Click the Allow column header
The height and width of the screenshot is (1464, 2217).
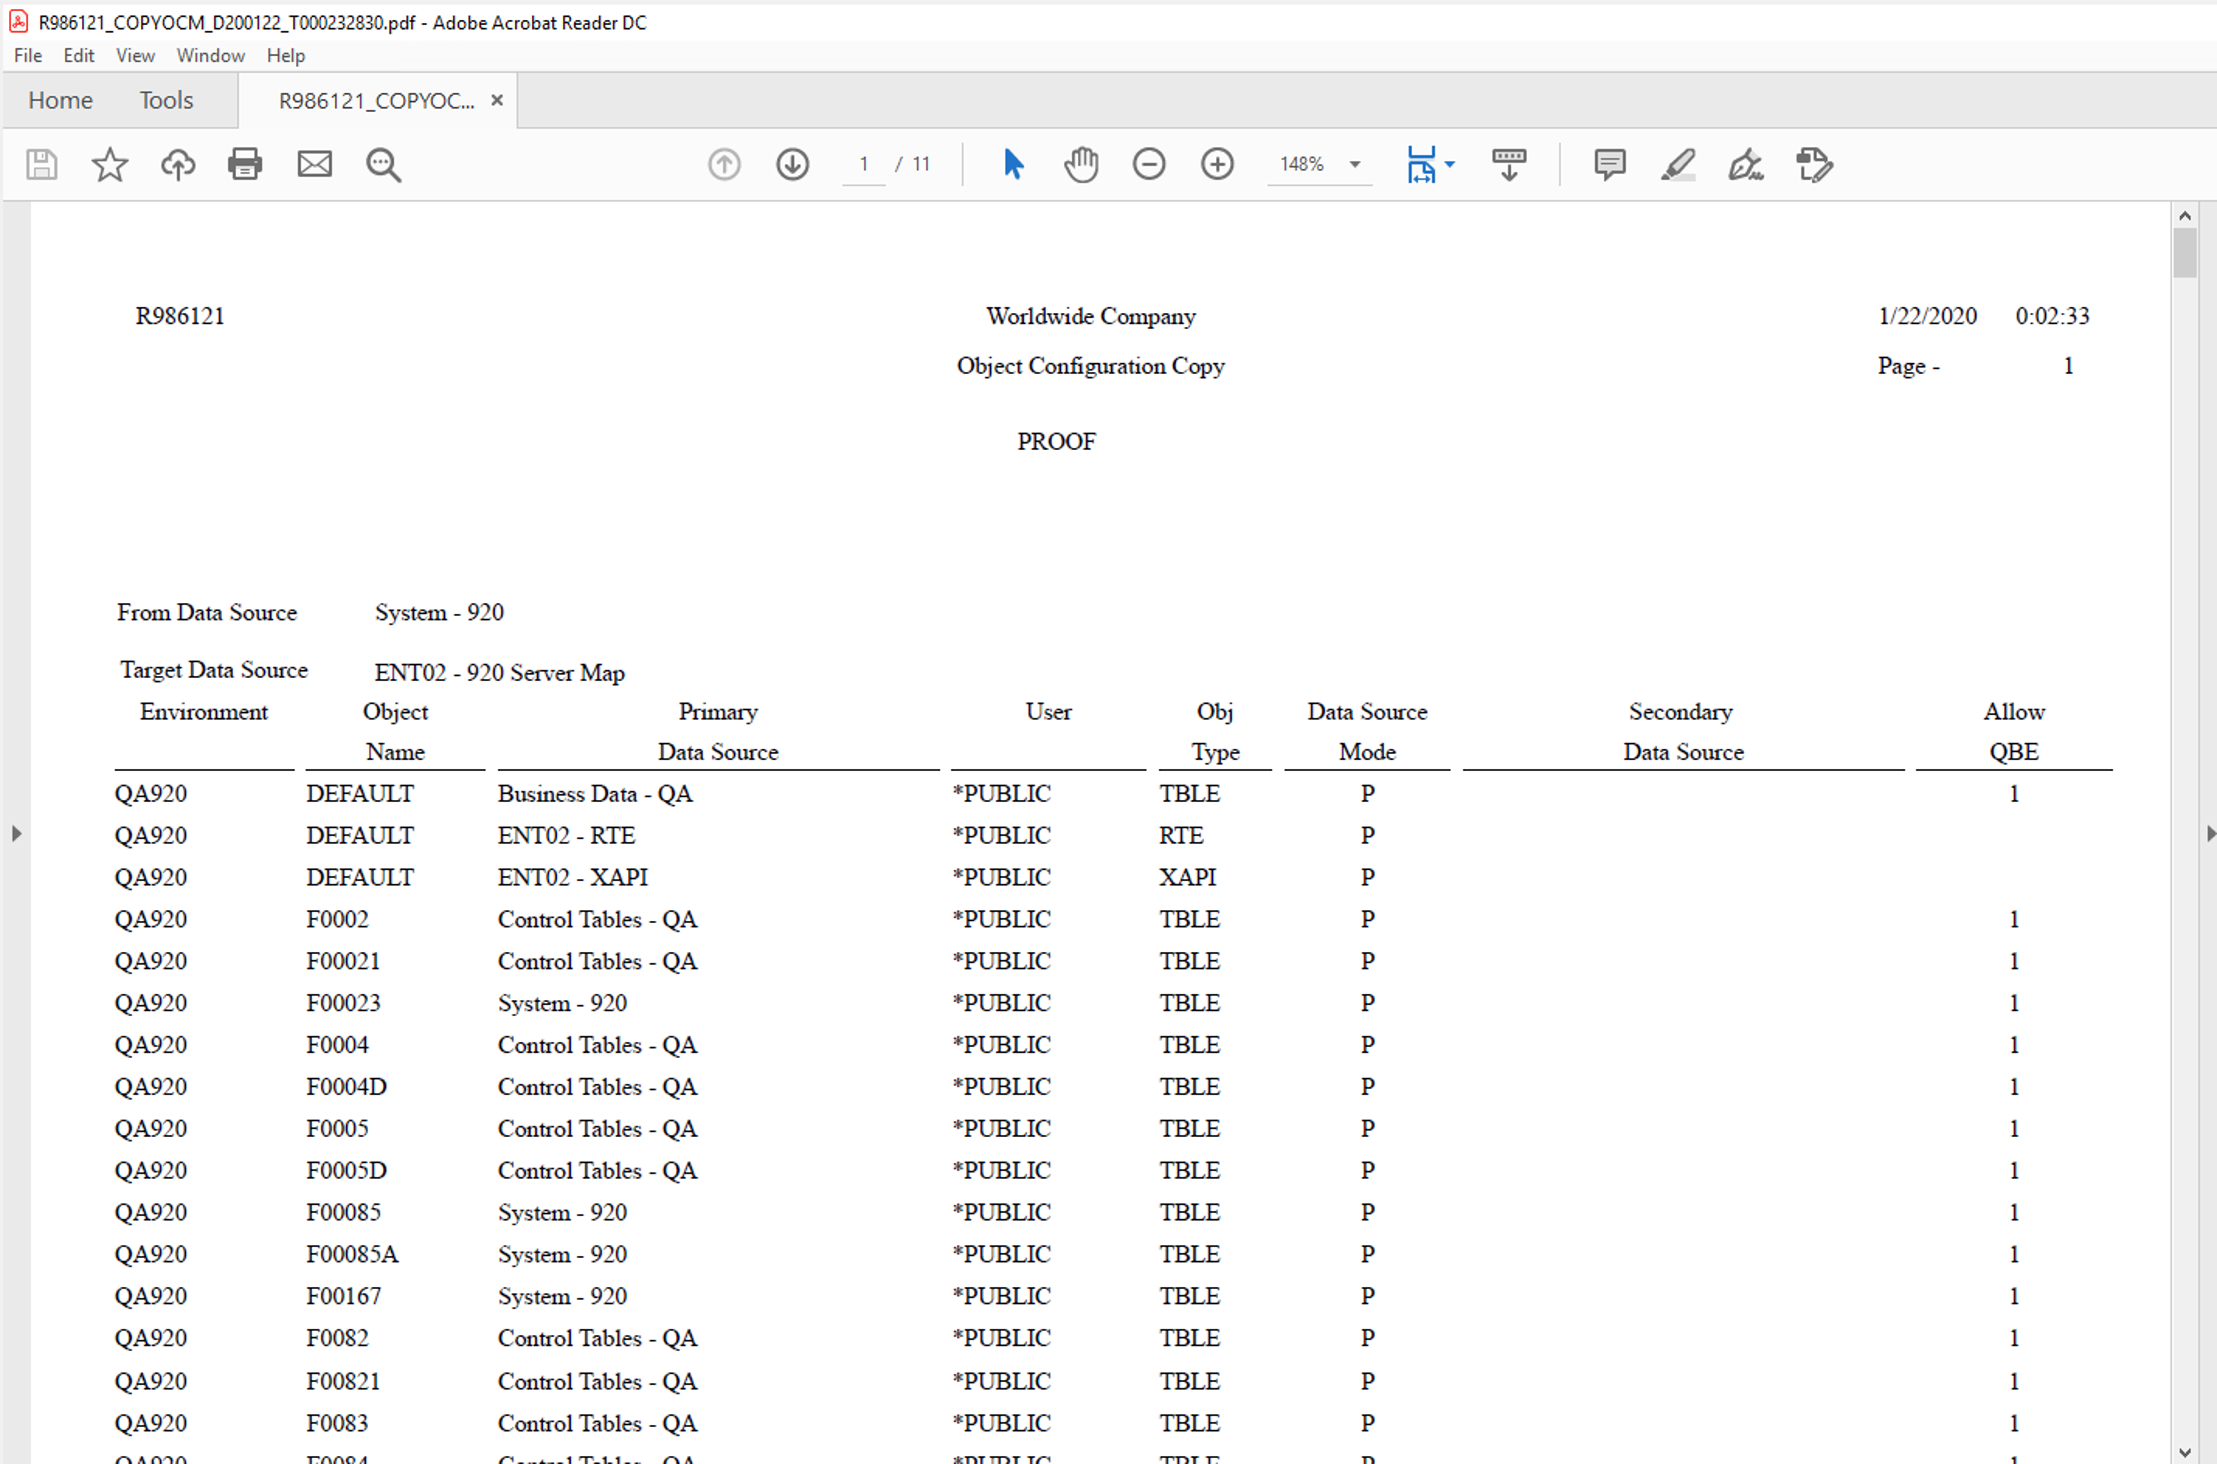tap(2014, 712)
